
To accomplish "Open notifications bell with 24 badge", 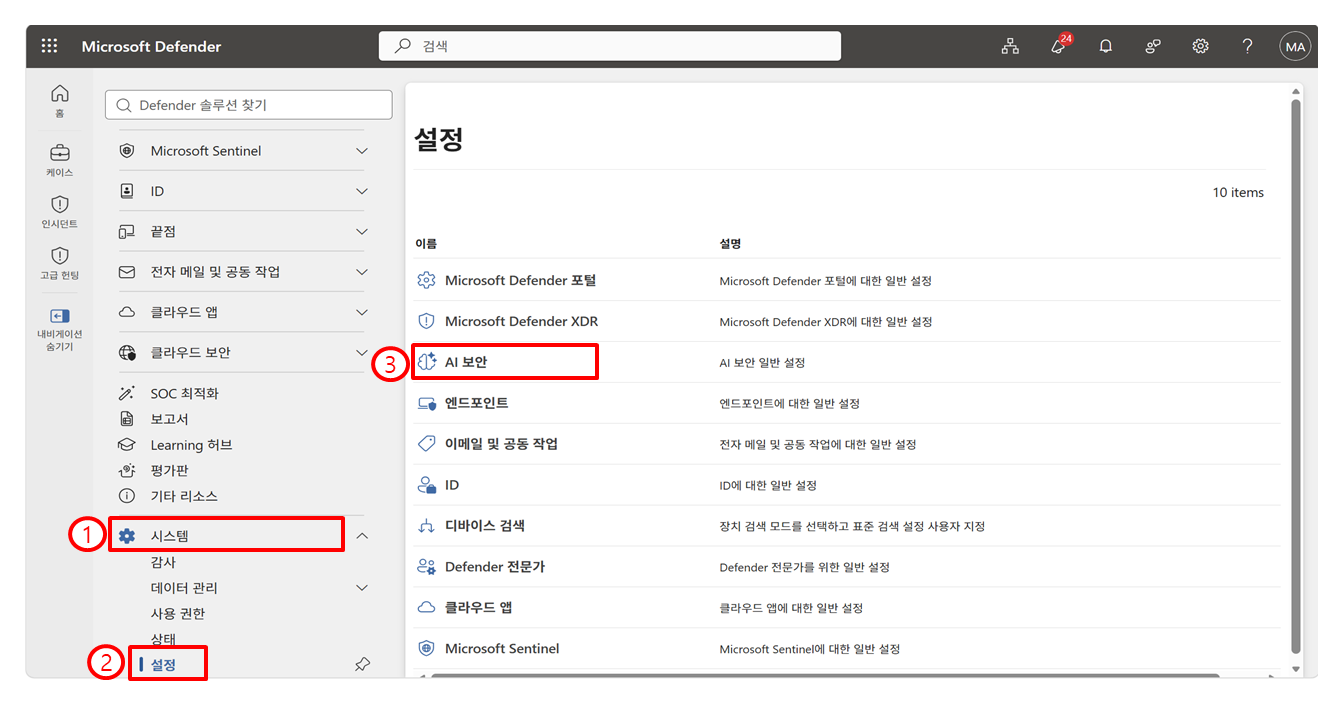I will (x=1058, y=46).
